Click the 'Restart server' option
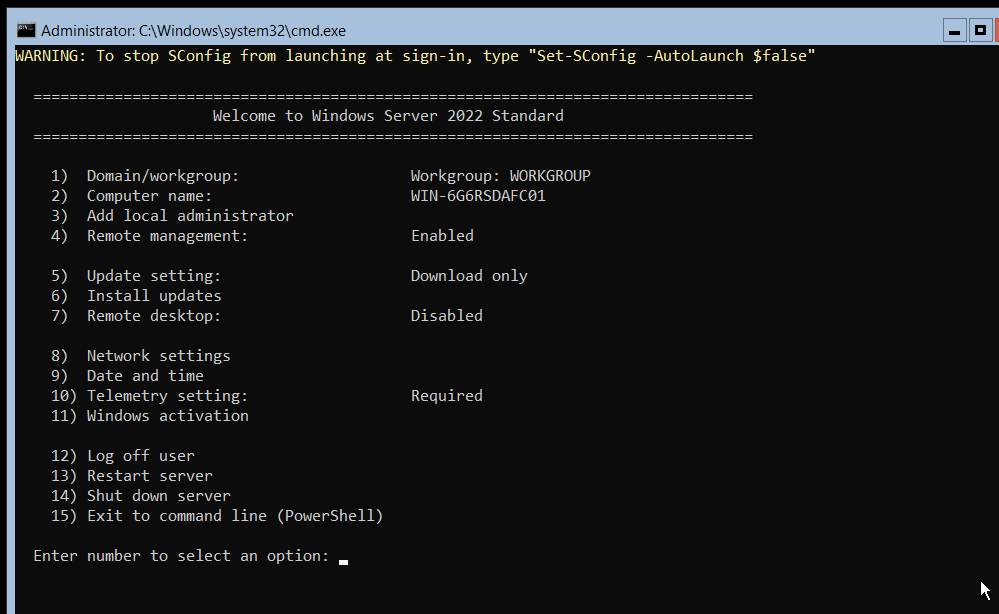This screenshot has width=999, height=614. tap(149, 476)
